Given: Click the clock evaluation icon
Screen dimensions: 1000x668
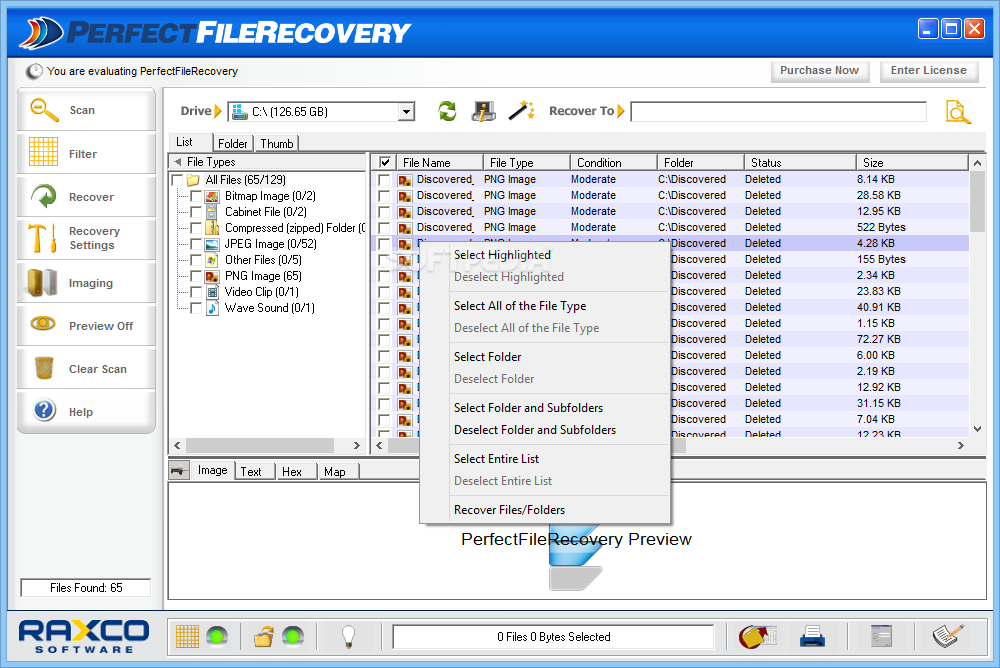Looking at the screenshot, I should click(34, 71).
